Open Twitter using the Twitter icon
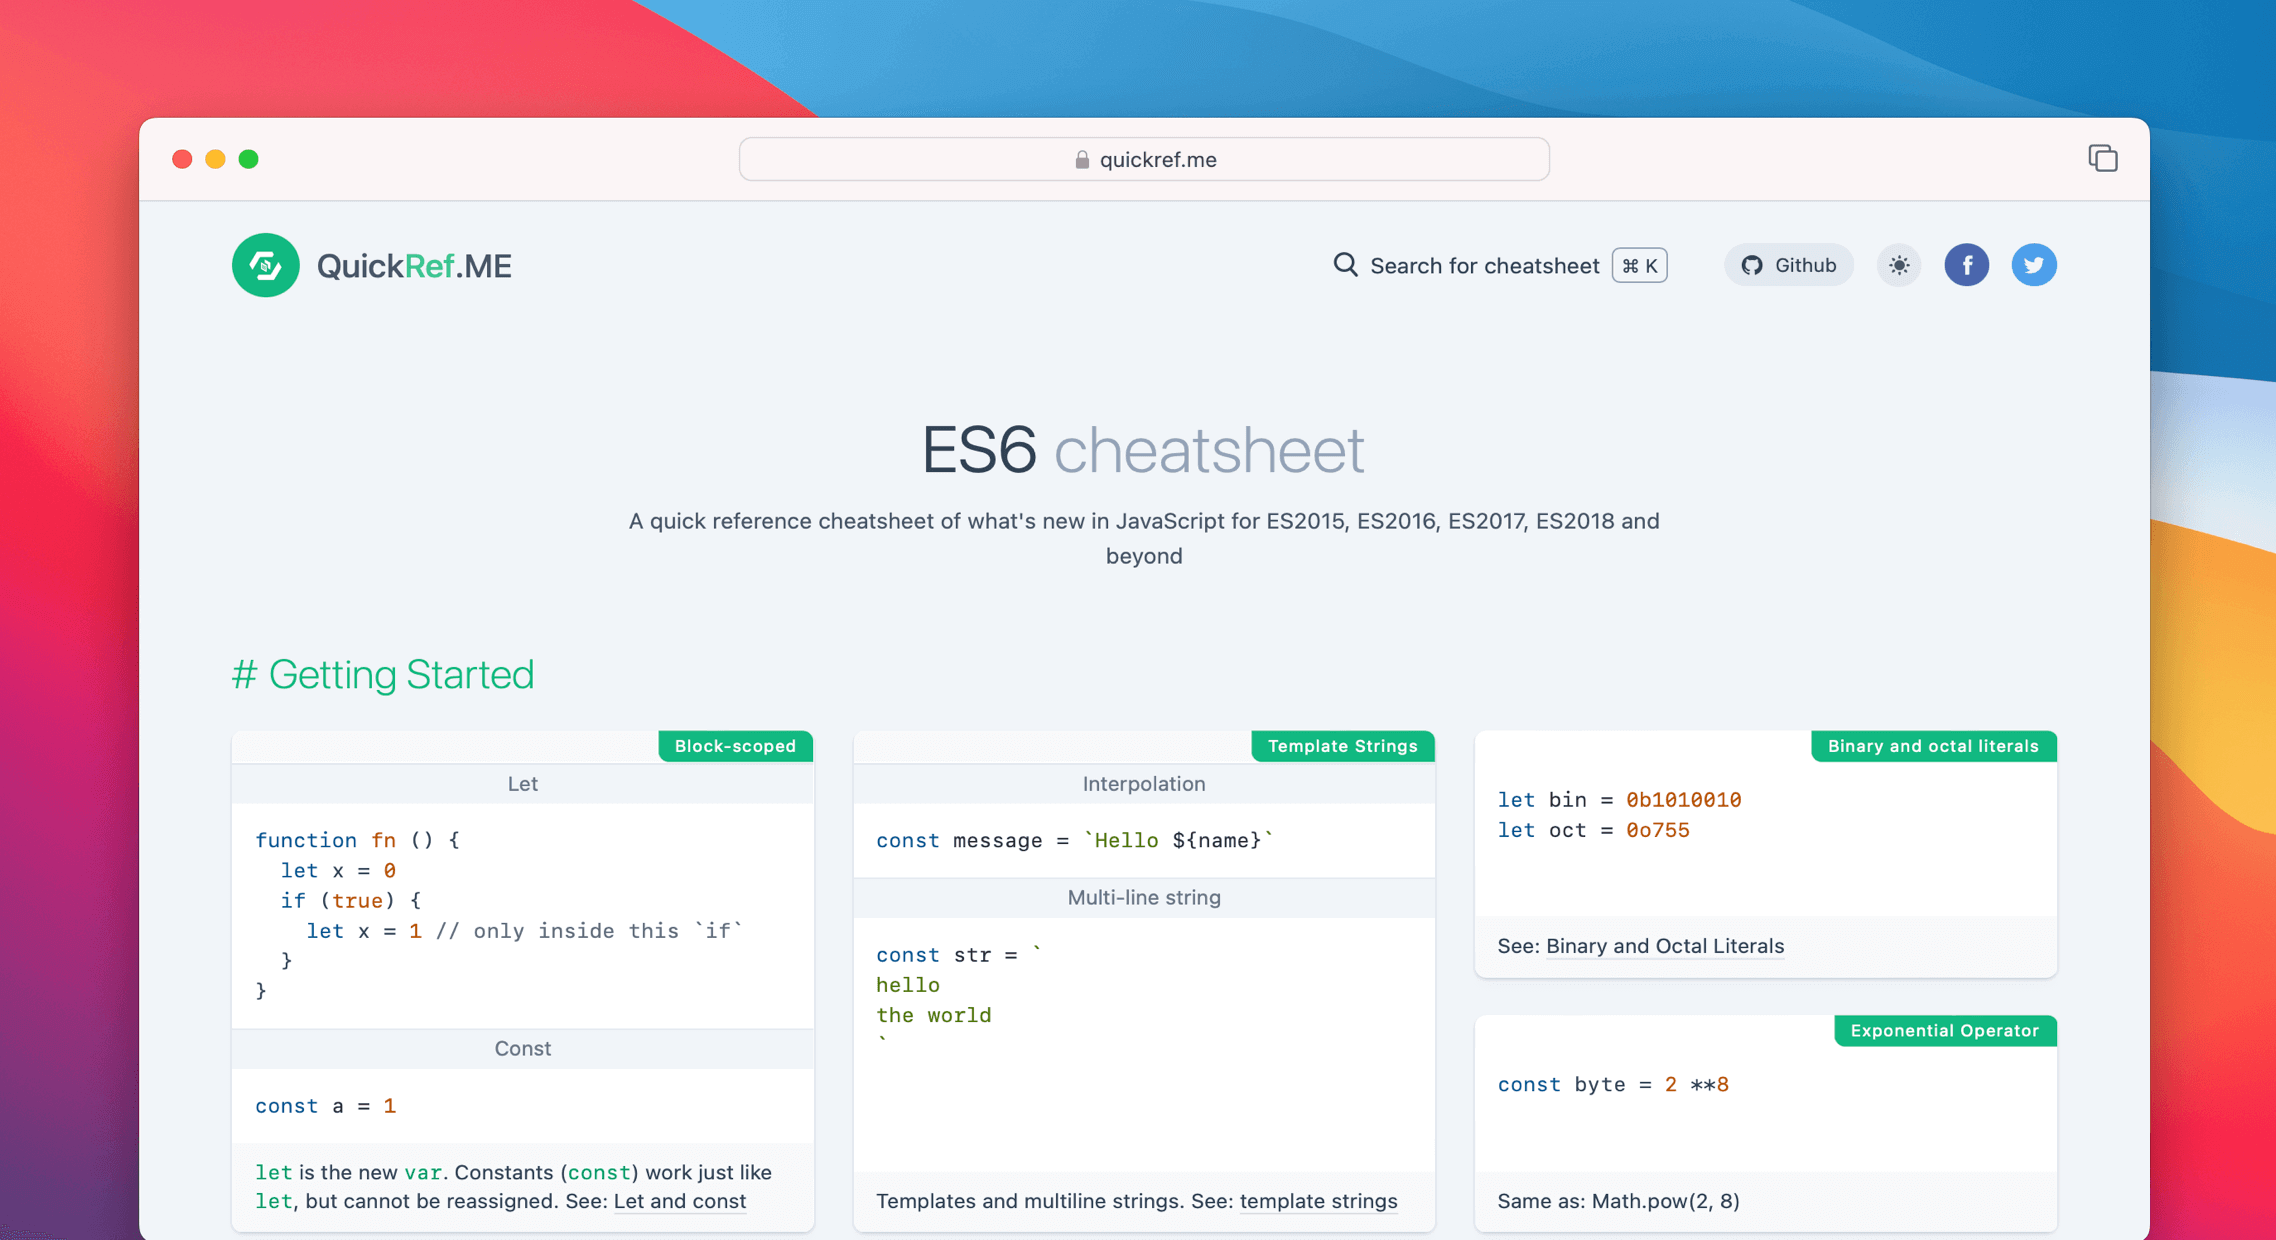2276x1240 pixels. (x=2033, y=265)
